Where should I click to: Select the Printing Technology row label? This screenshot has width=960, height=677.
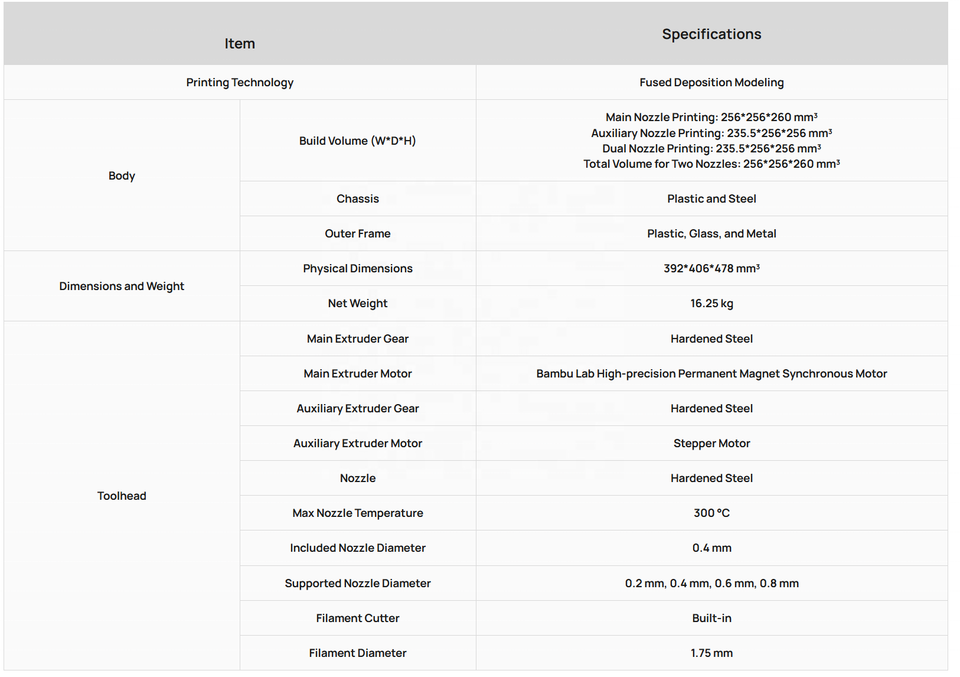pyautogui.click(x=240, y=83)
